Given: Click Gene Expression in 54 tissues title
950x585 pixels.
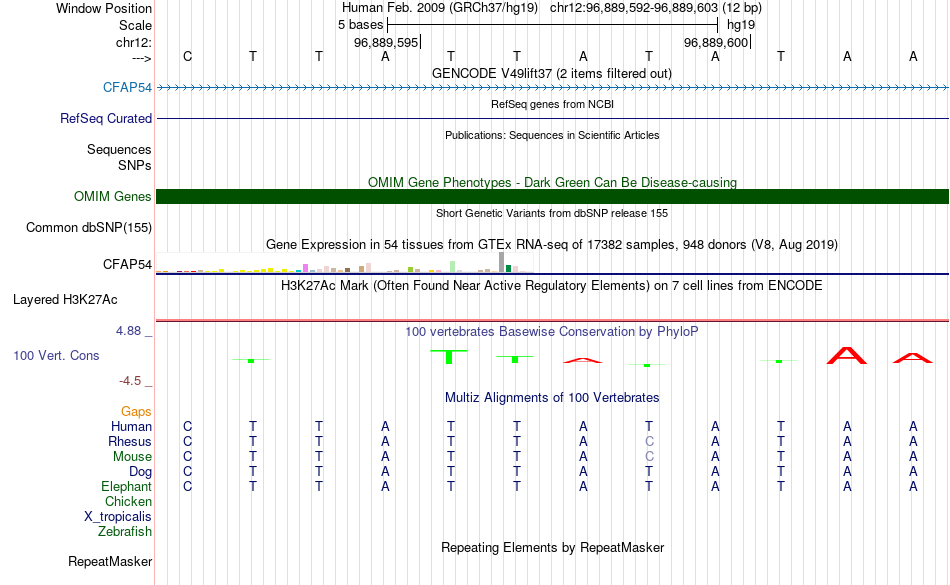Looking at the screenshot, I should pos(552,245).
